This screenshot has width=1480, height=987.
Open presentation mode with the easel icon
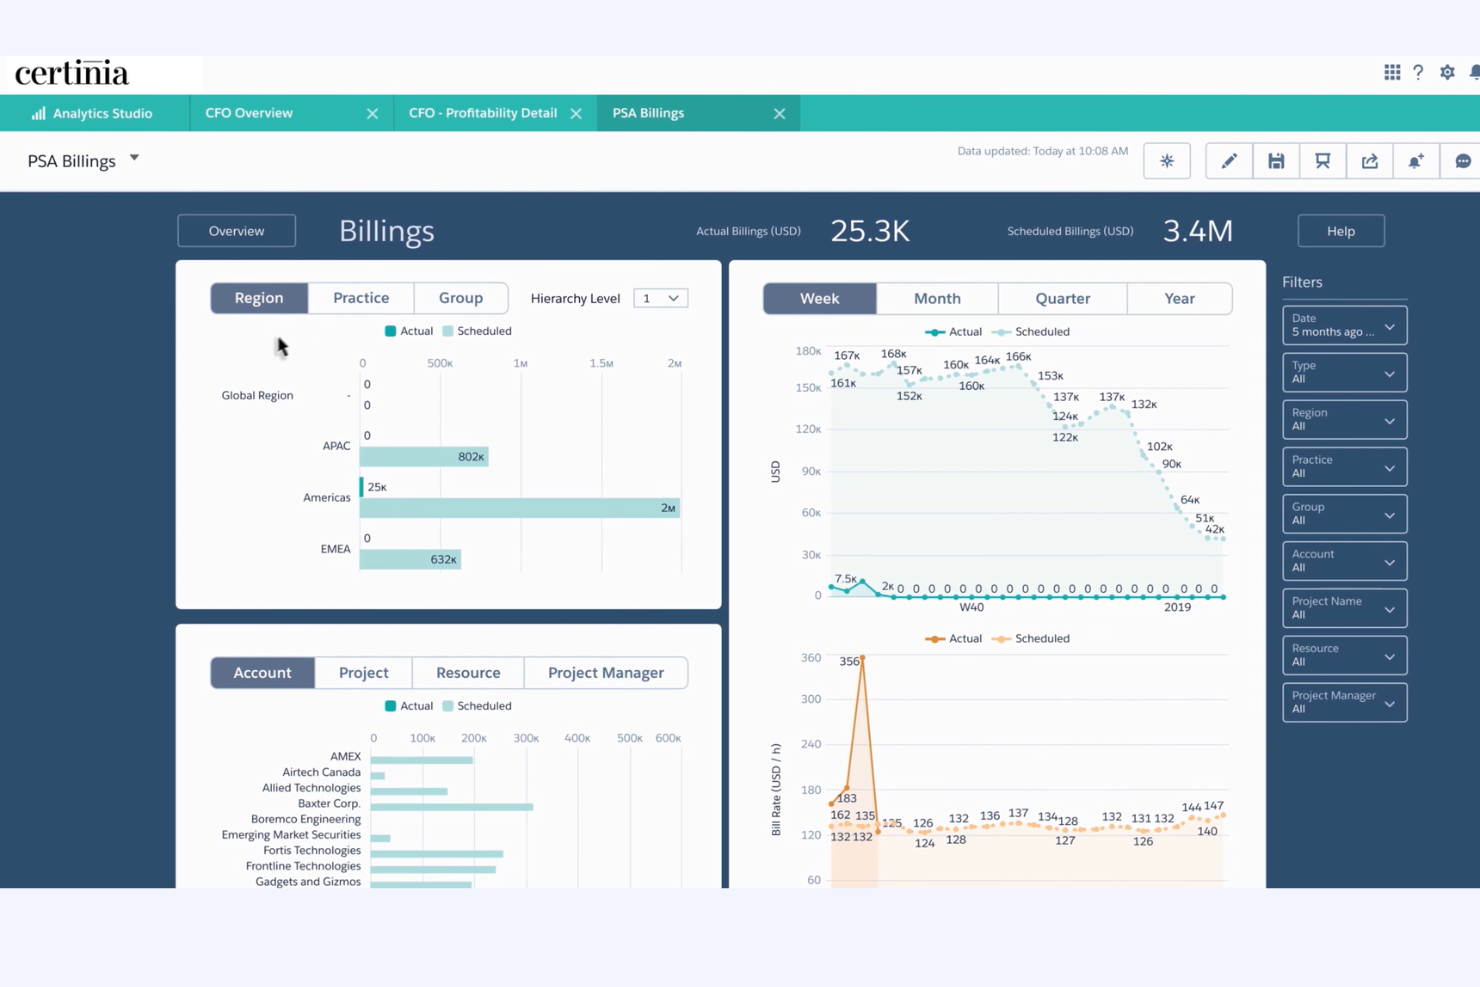[1323, 160]
